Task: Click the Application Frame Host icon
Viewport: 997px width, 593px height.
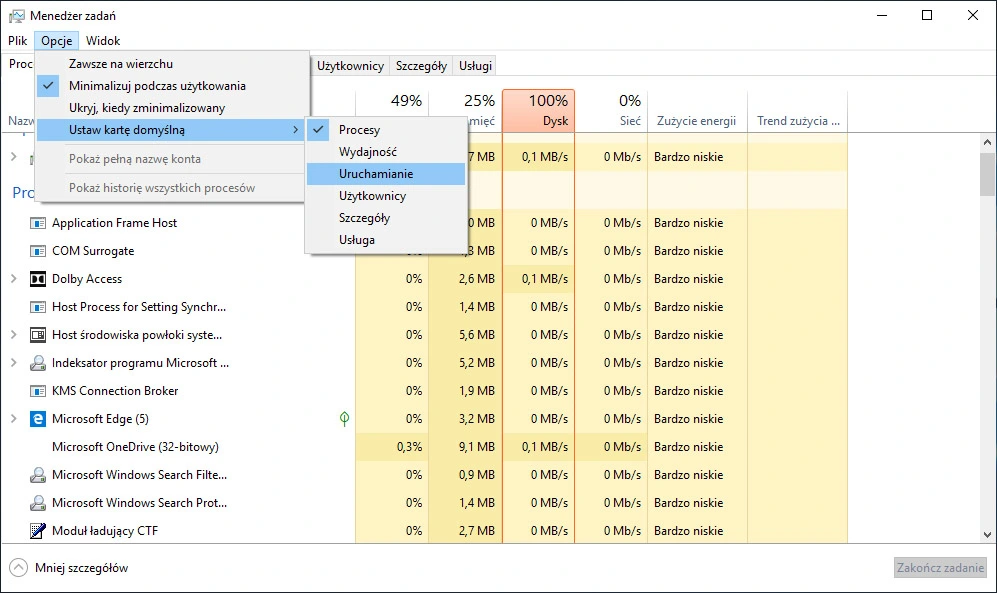Action: (38, 223)
